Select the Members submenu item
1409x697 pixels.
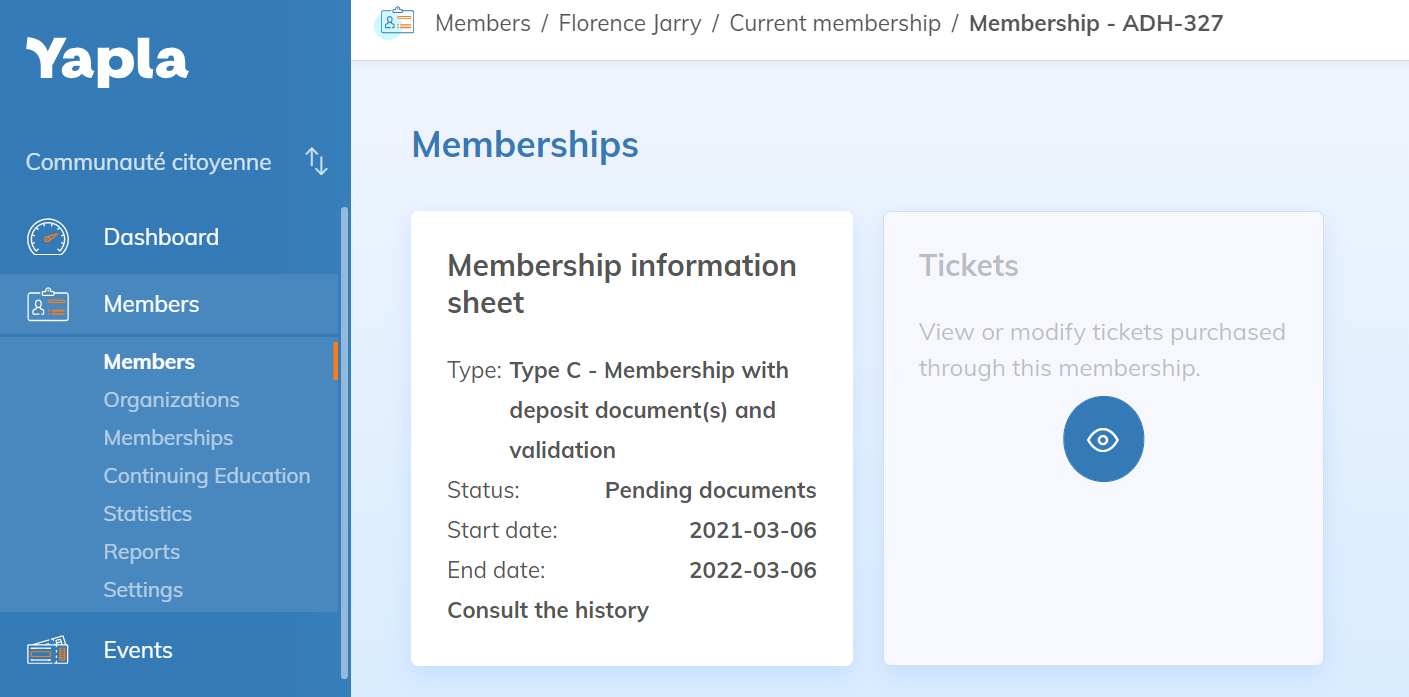click(149, 362)
